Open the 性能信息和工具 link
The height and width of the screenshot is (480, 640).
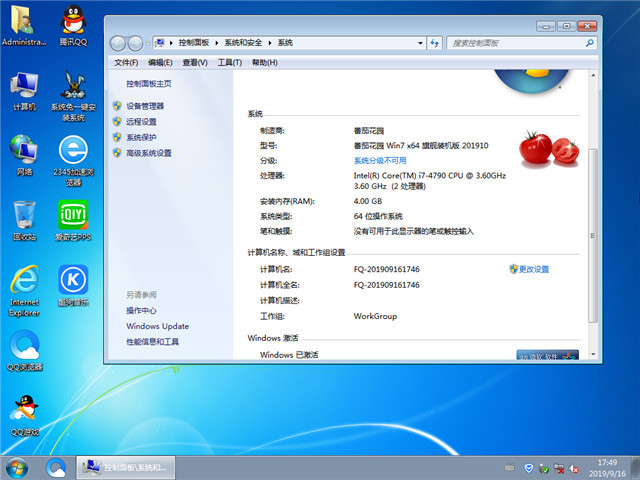click(x=153, y=342)
